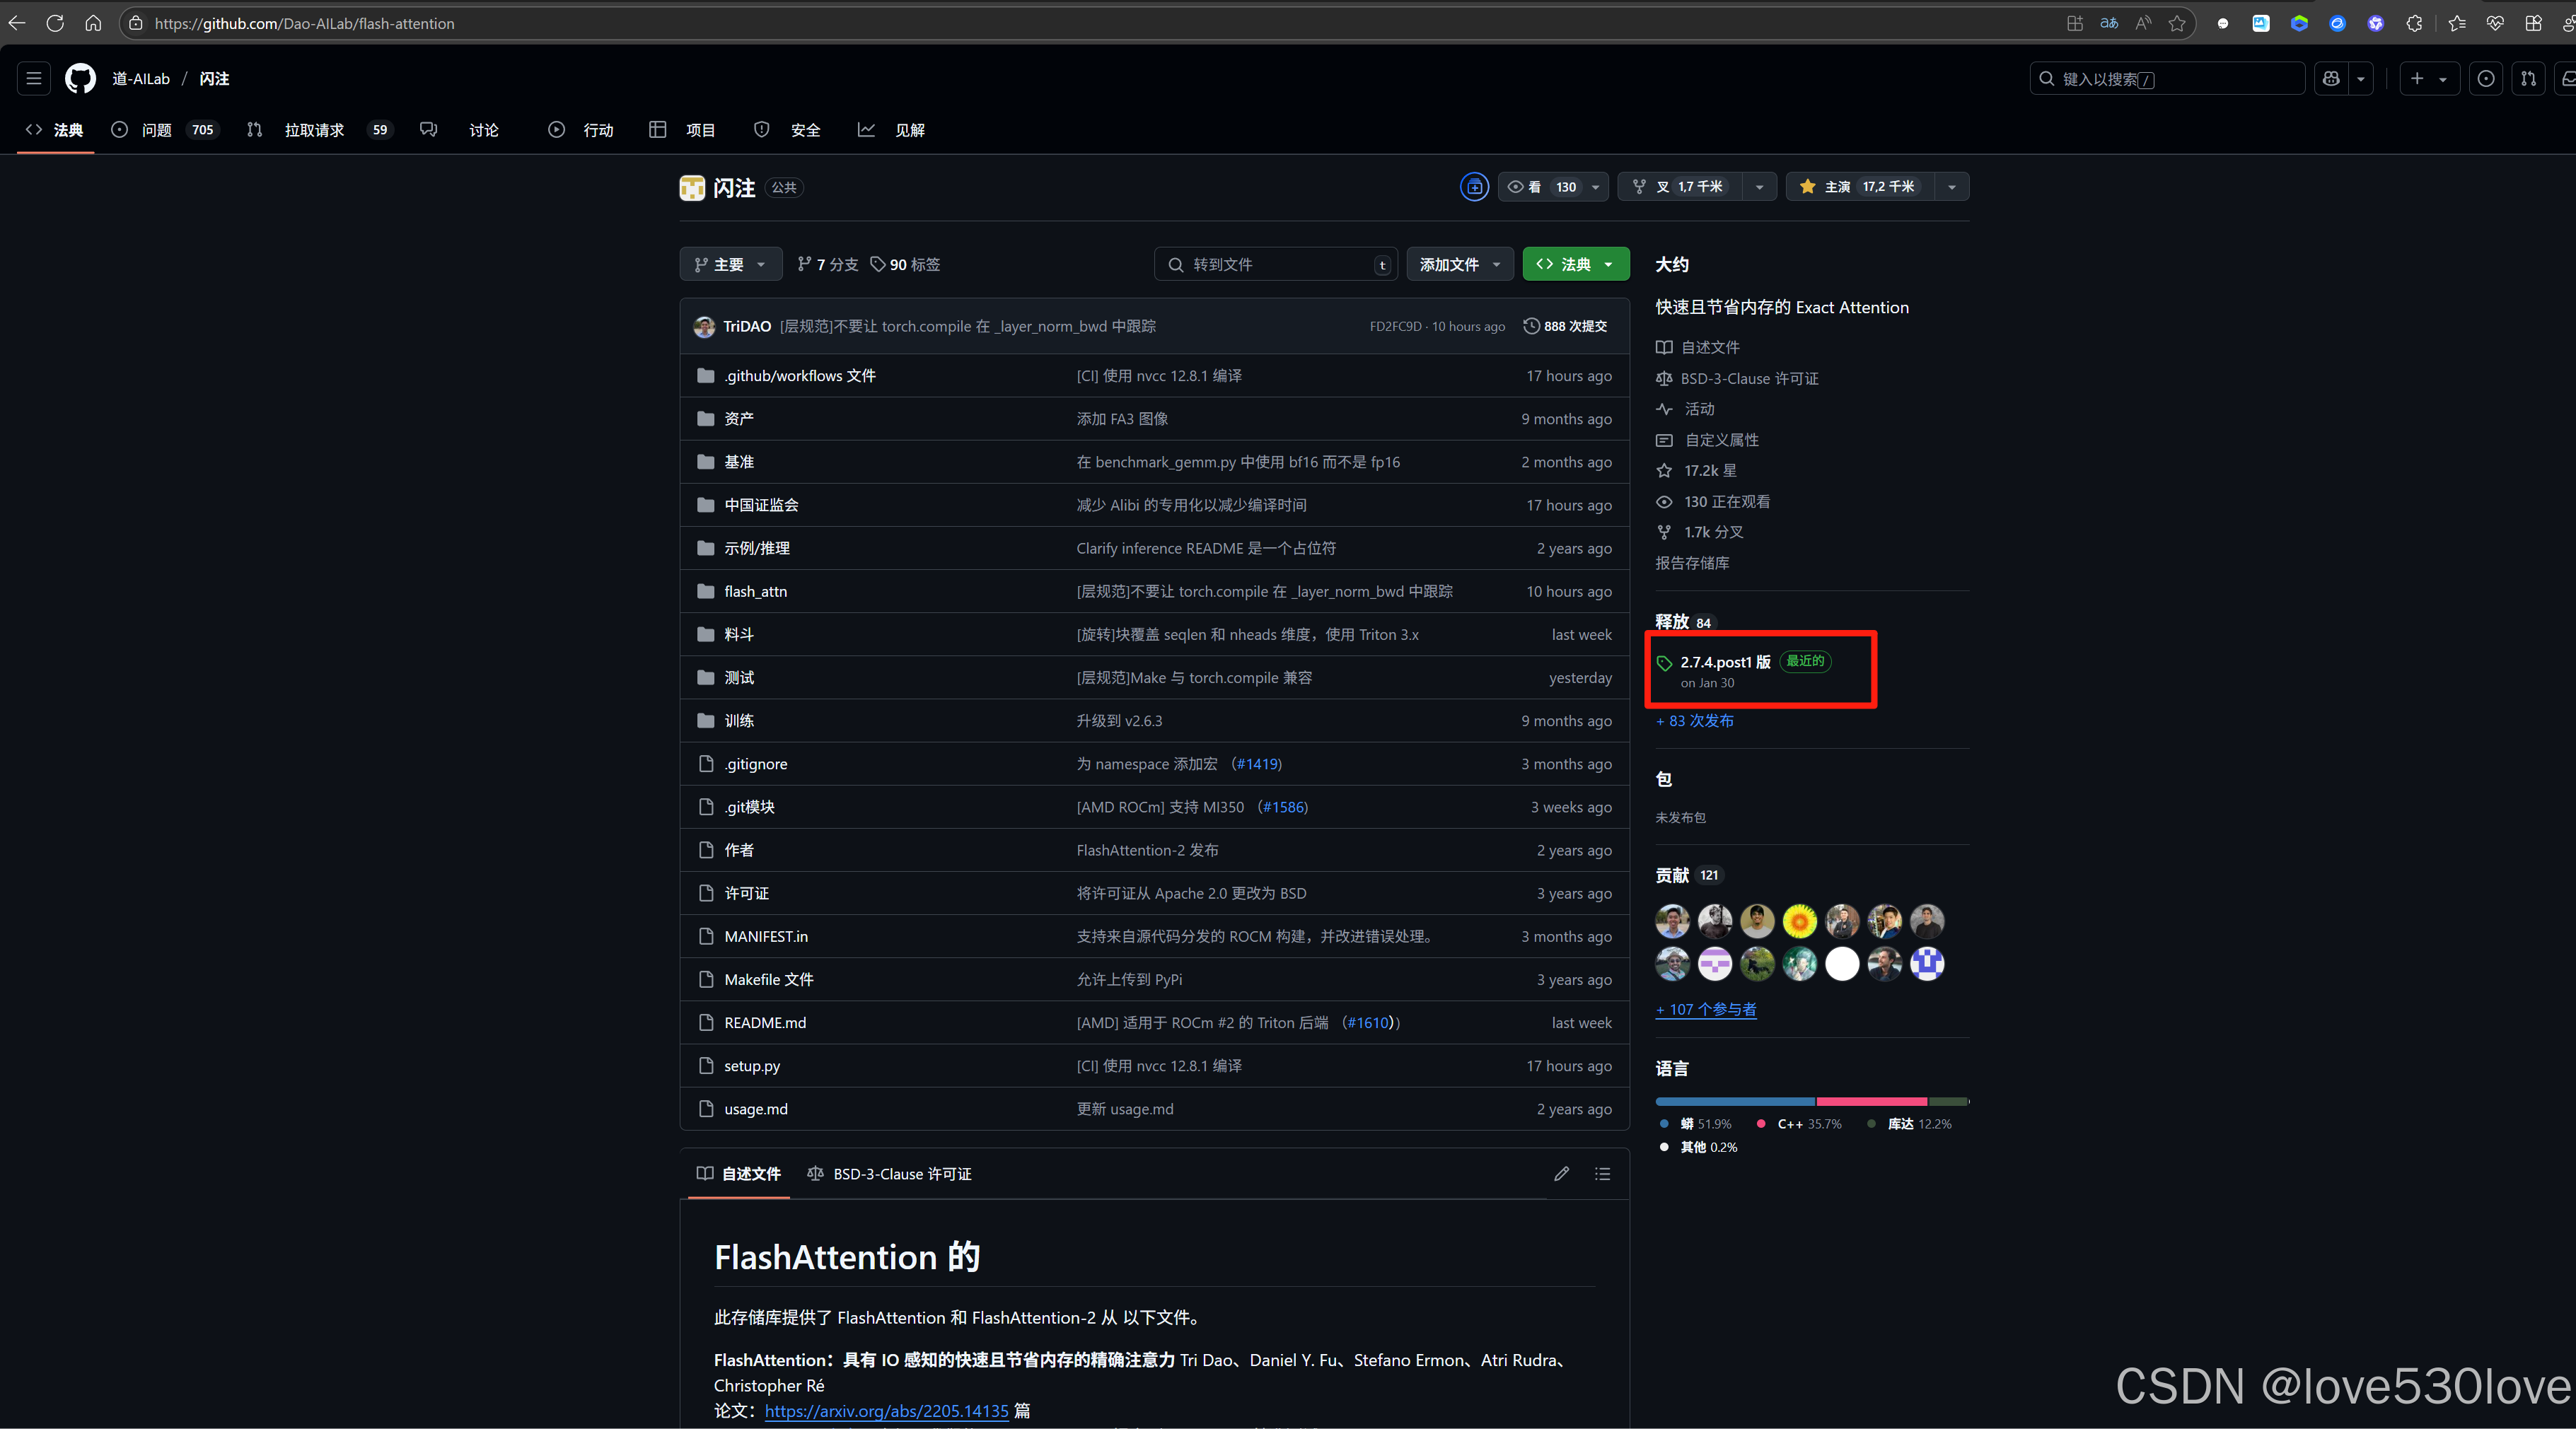This screenshot has width=2576, height=1429.
Task: Open the arxiv.org/abs/2205.14135 paper link
Action: pyautogui.click(x=886, y=1410)
